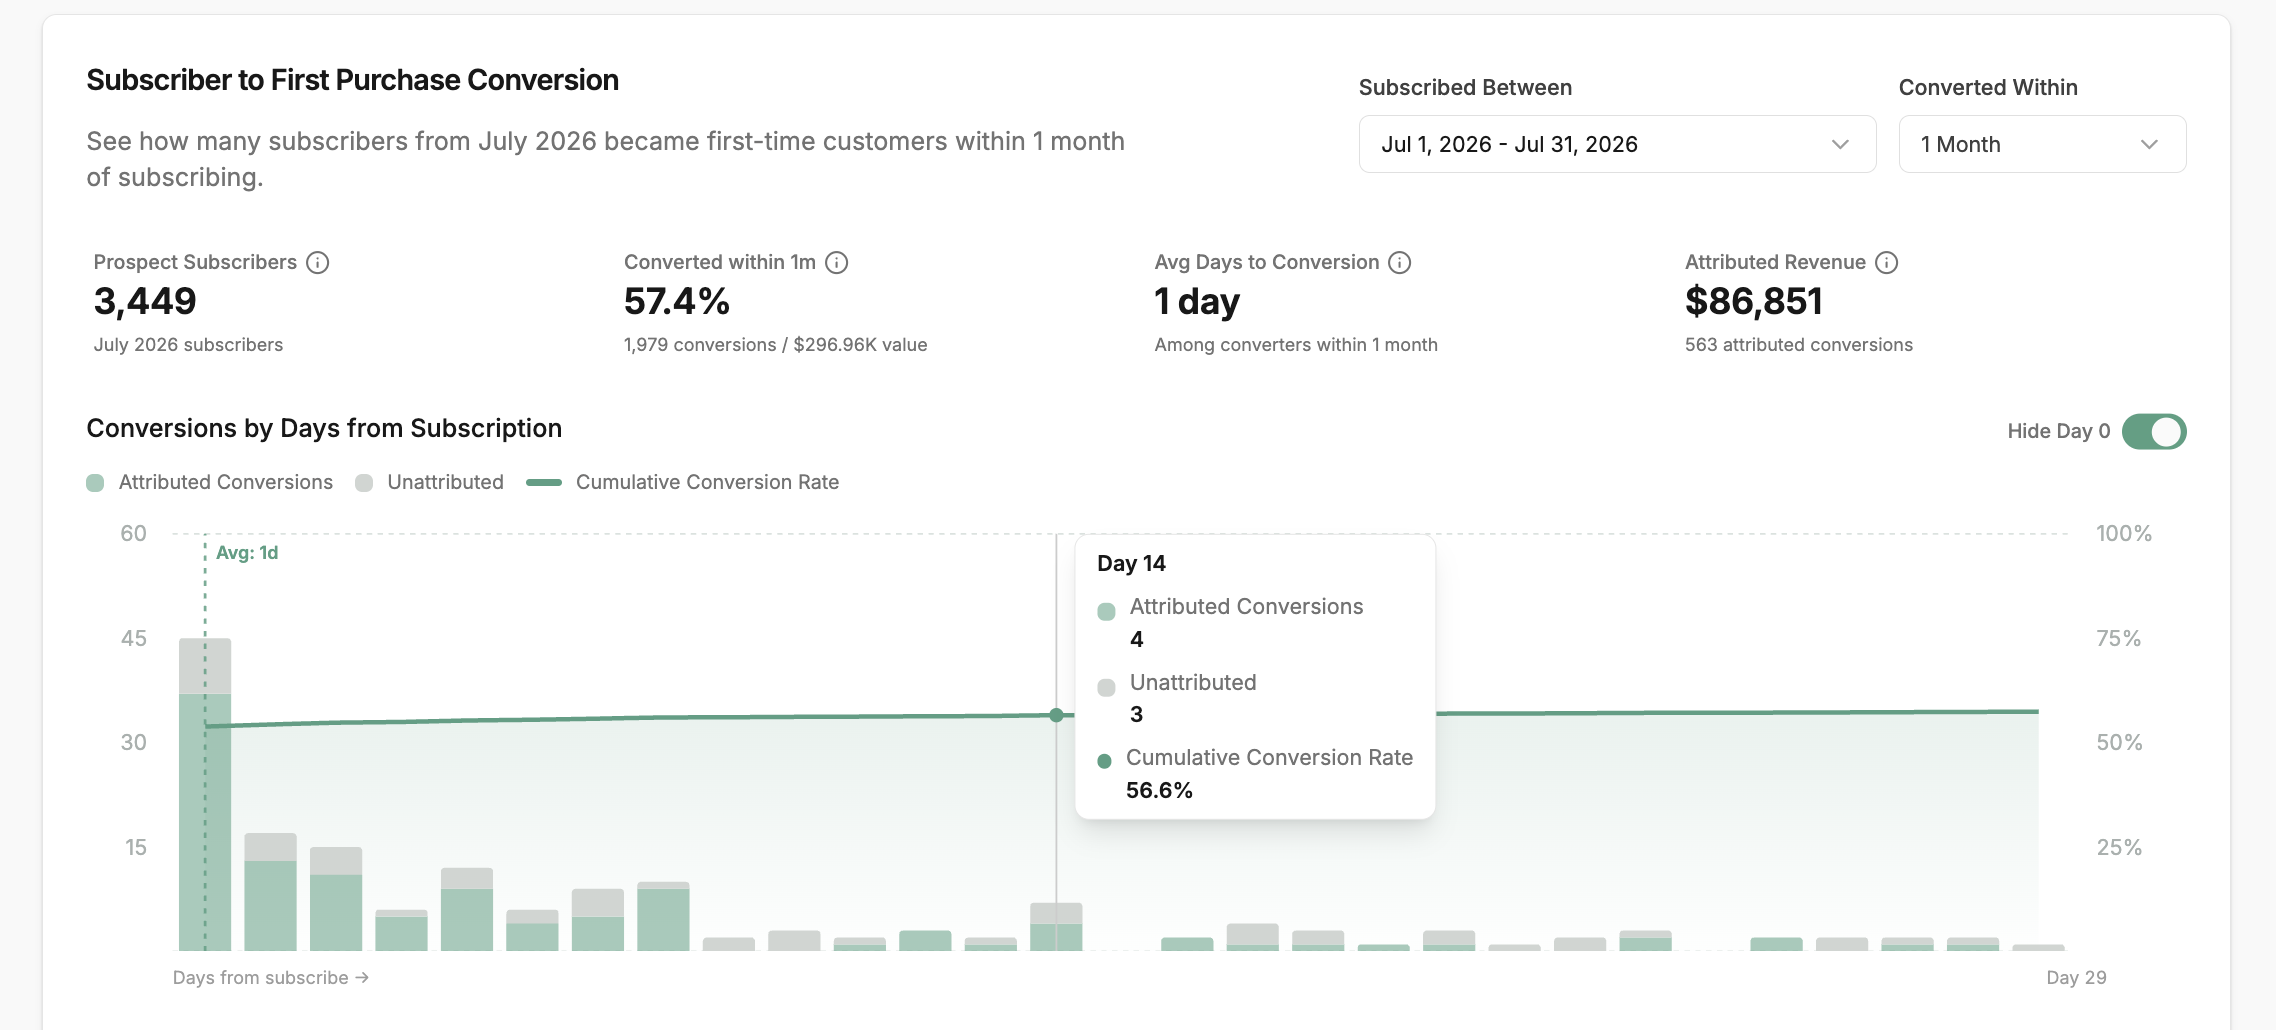
Task: Toggle Attributed Conversions legend series
Action: point(210,482)
